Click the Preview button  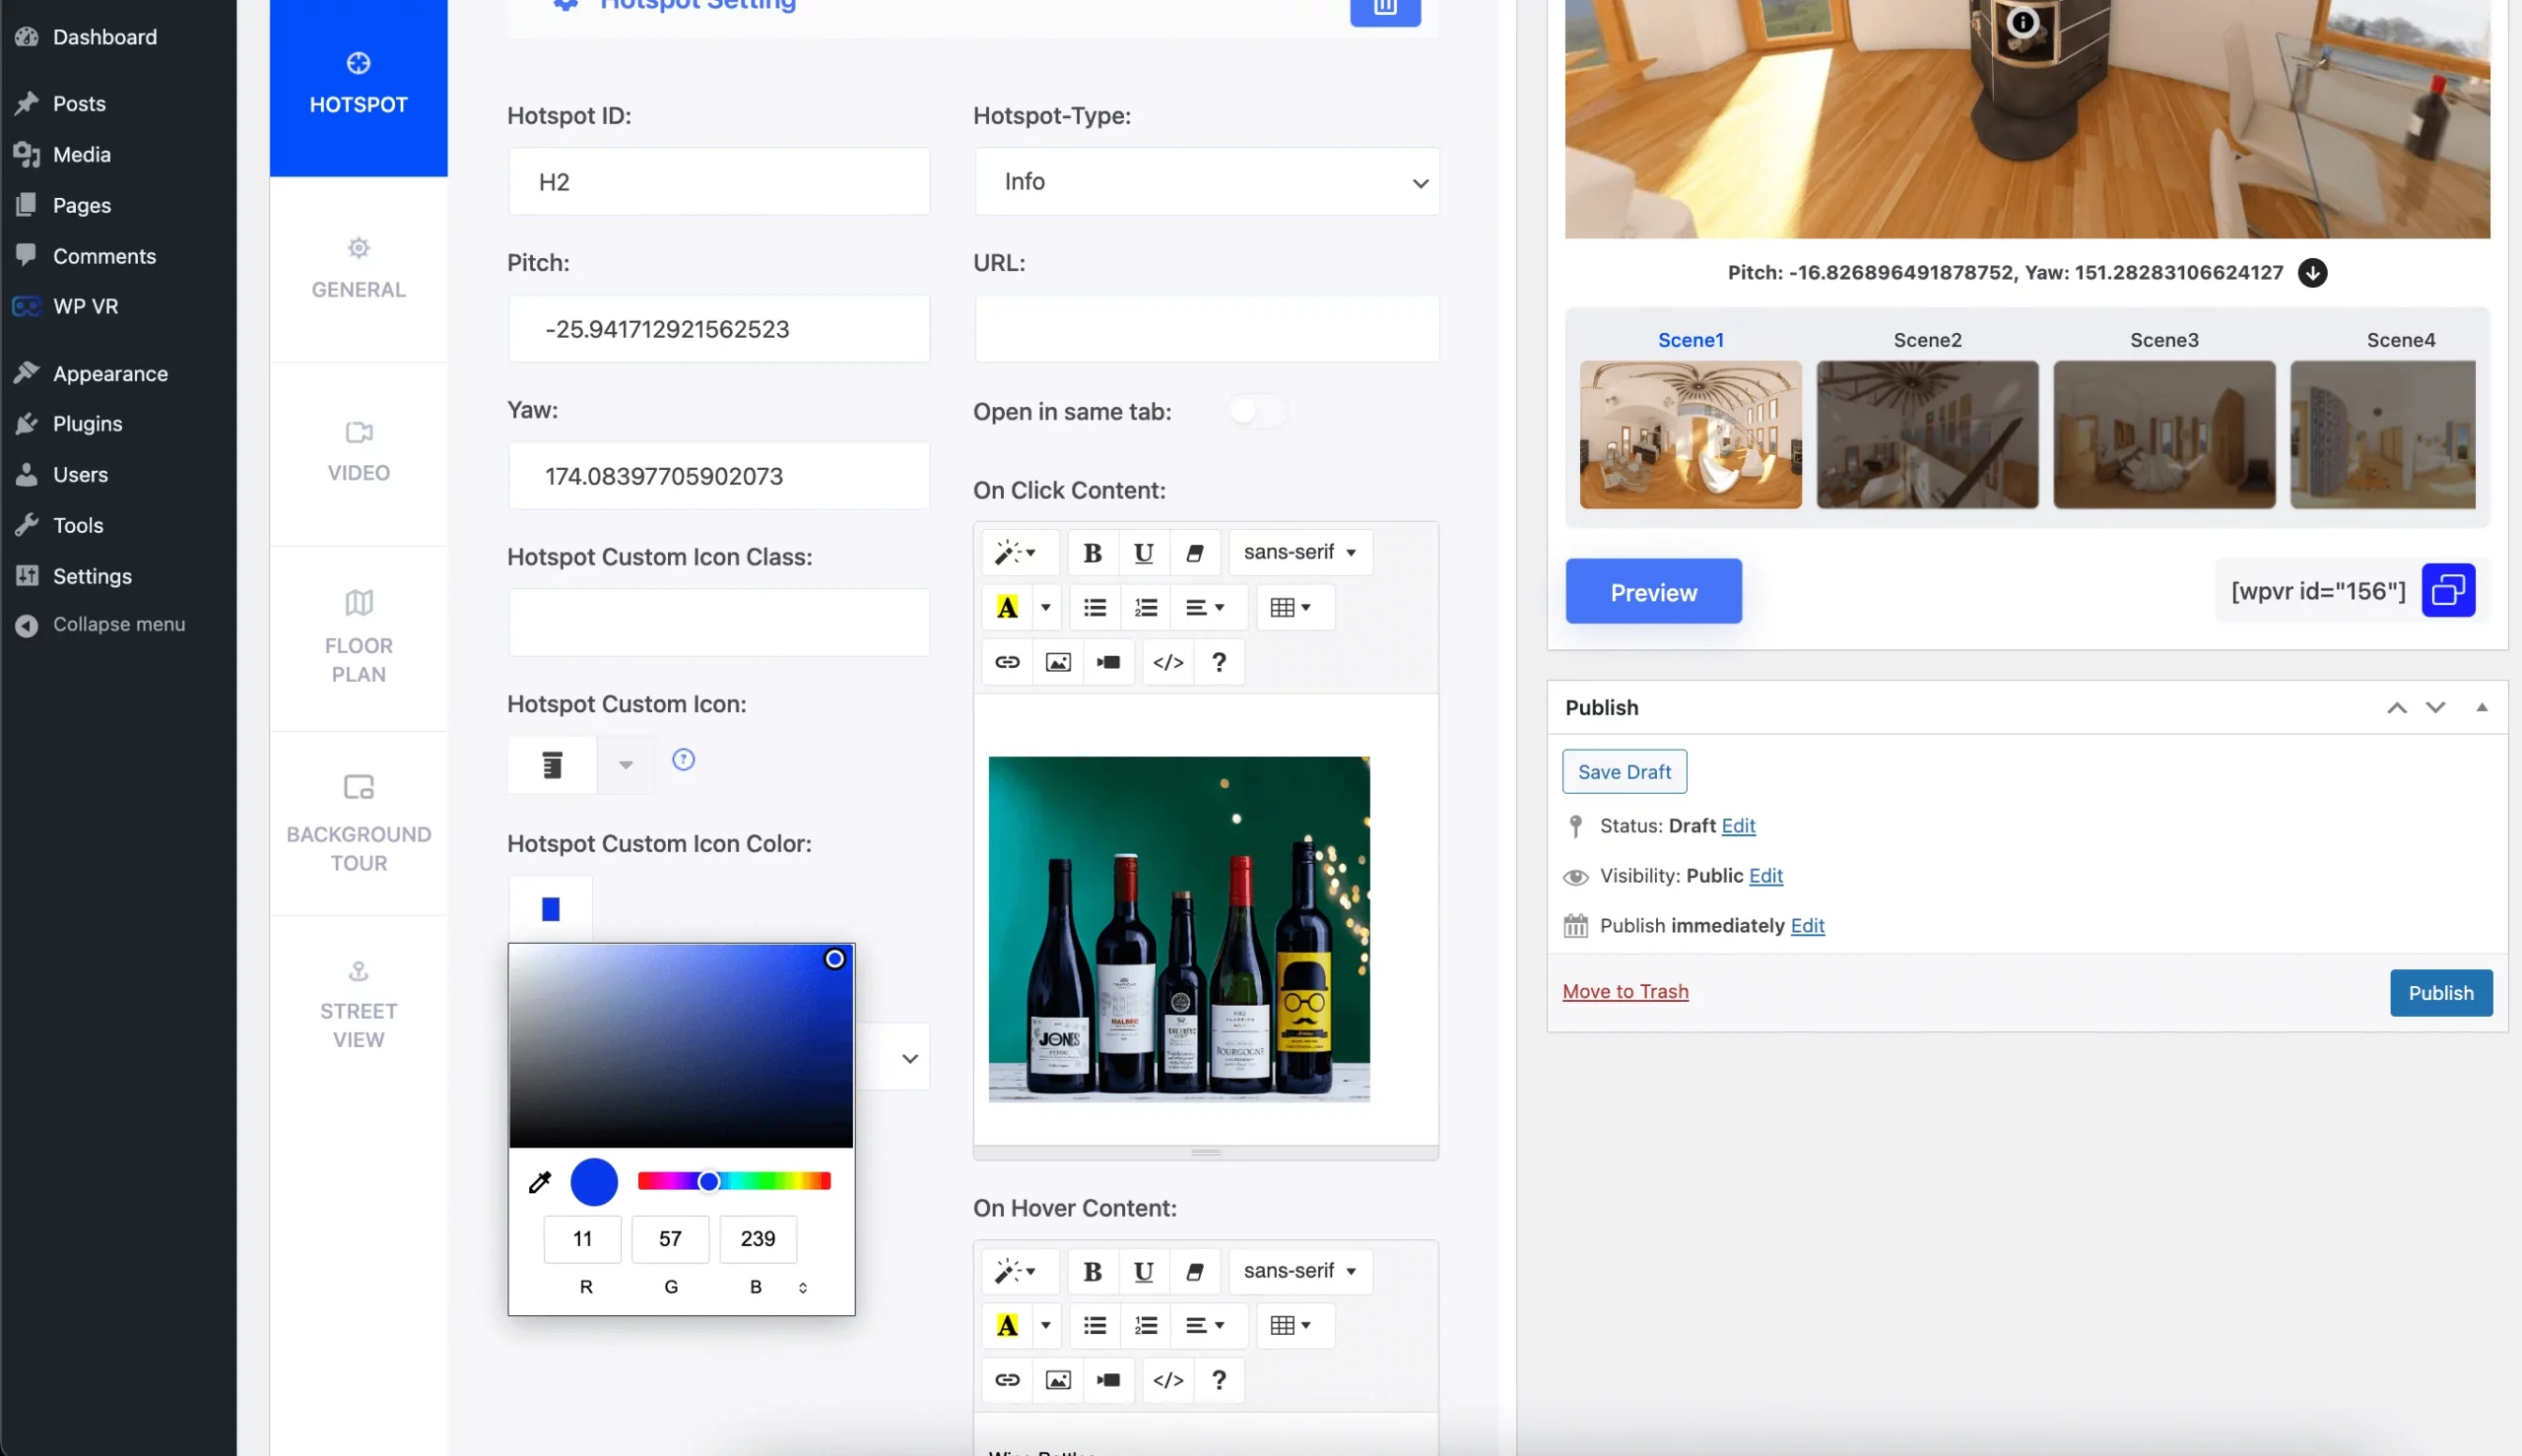1652,589
